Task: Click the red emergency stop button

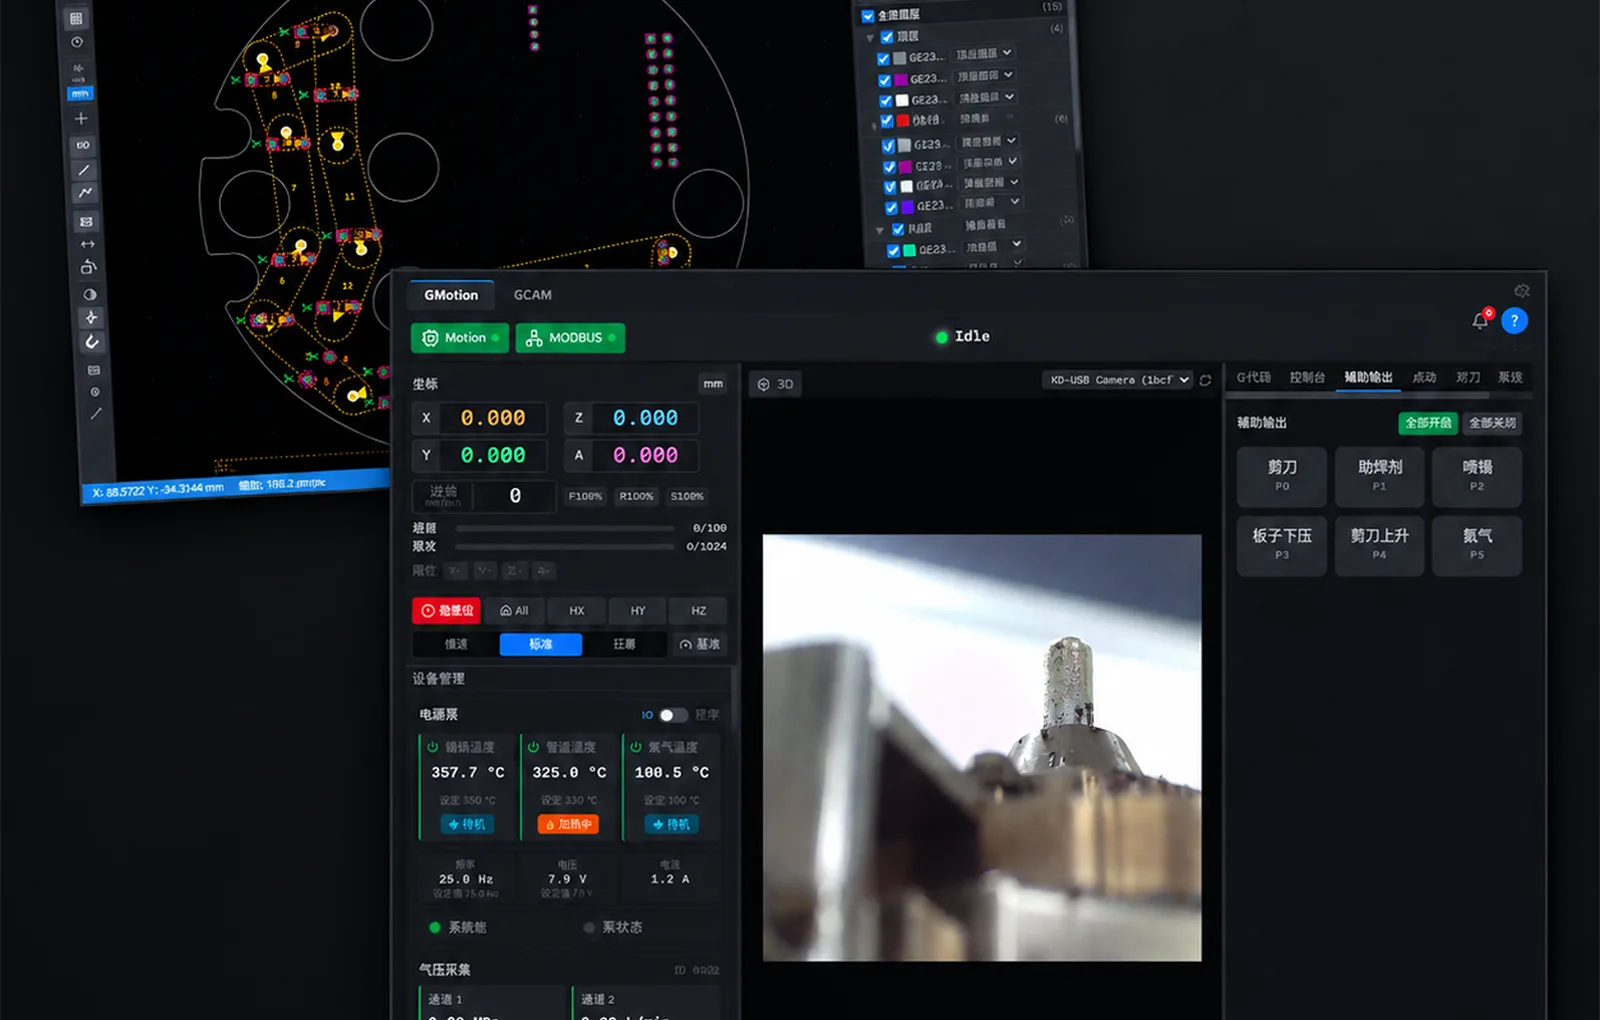Action: click(447, 610)
